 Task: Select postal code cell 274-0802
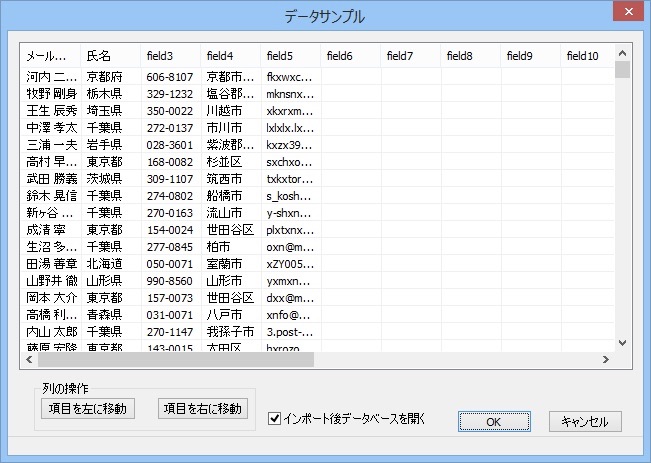click(x=170, y=196)
